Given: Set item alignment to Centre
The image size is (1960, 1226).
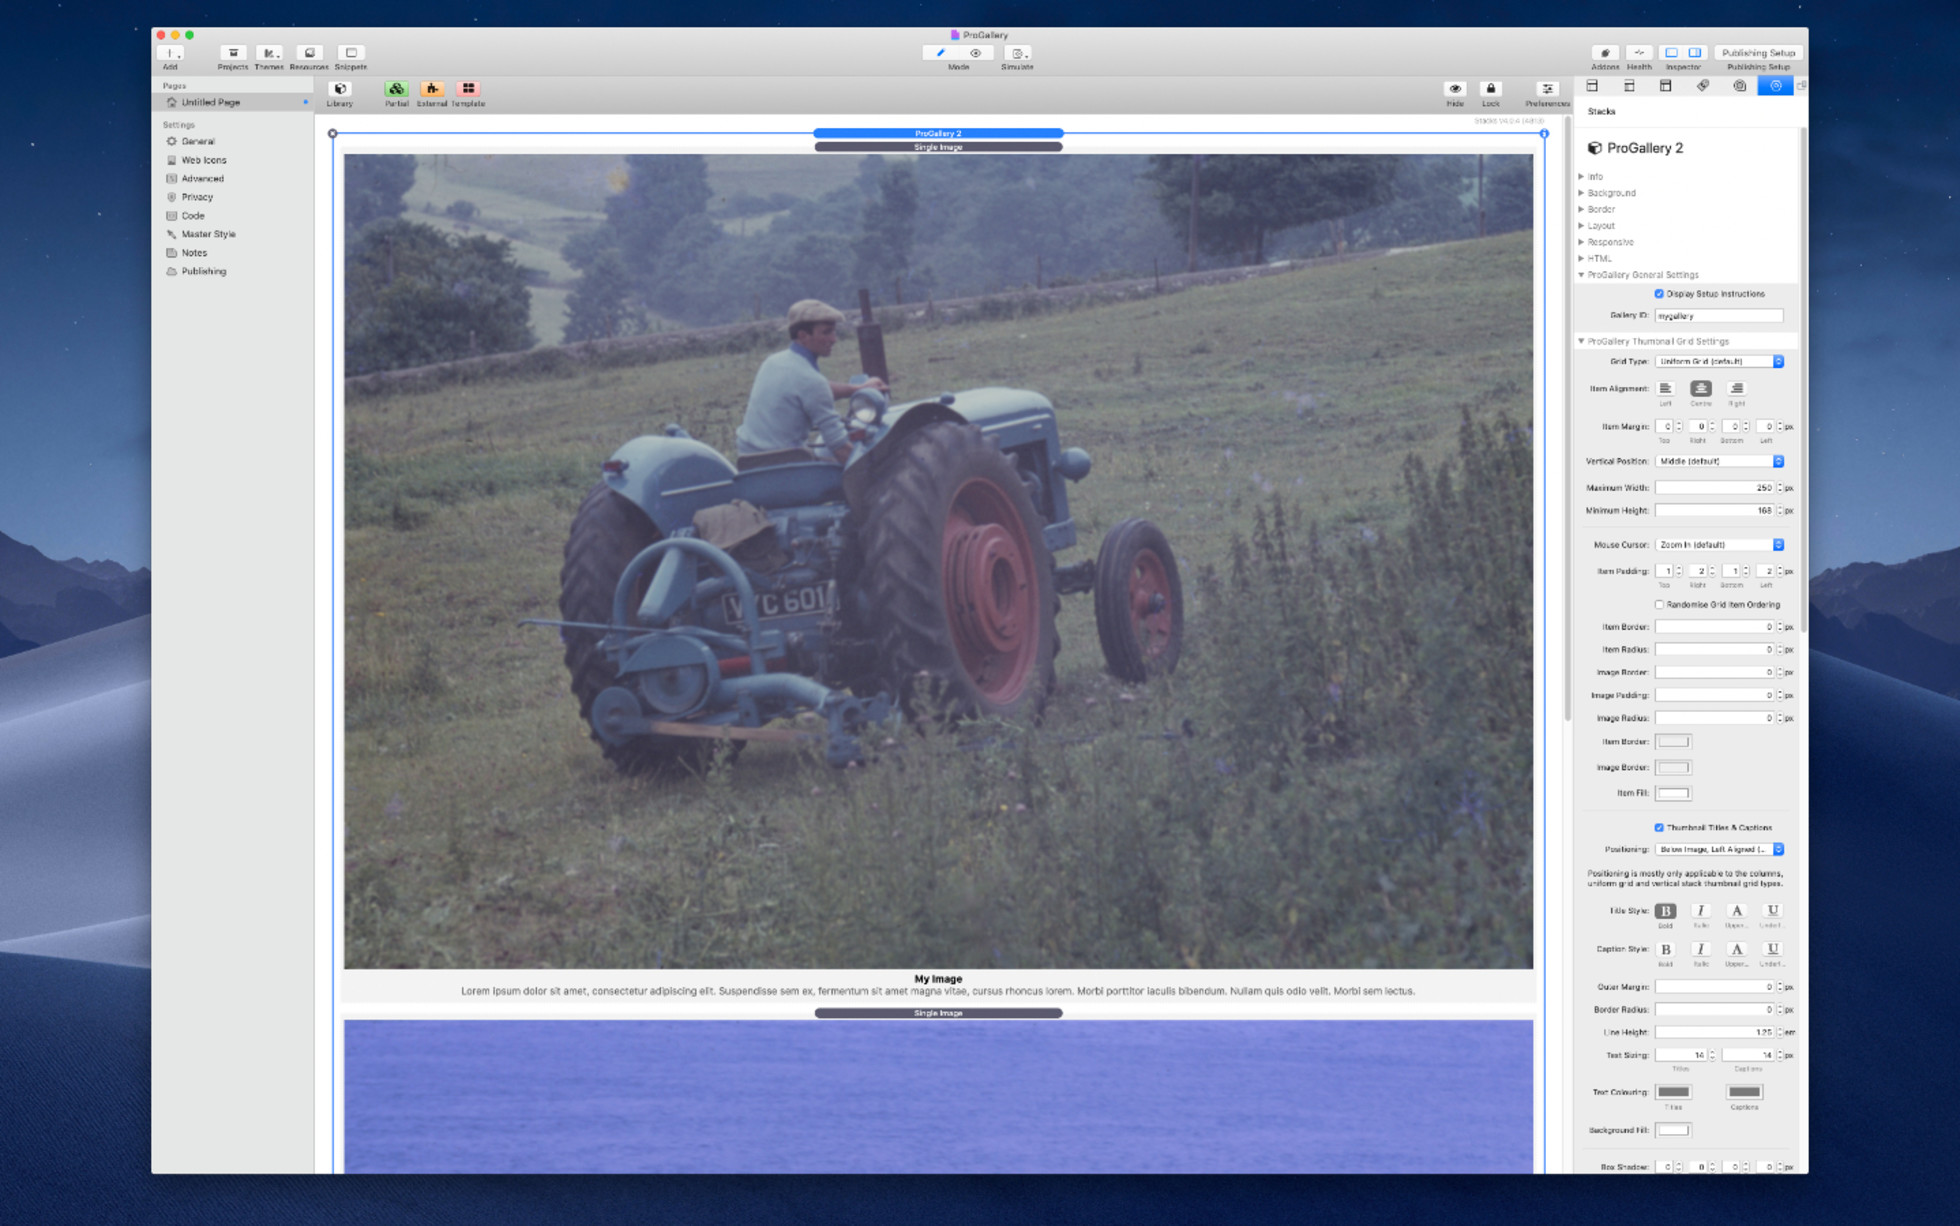Looking at the screenshot, I should point(1701,388).
